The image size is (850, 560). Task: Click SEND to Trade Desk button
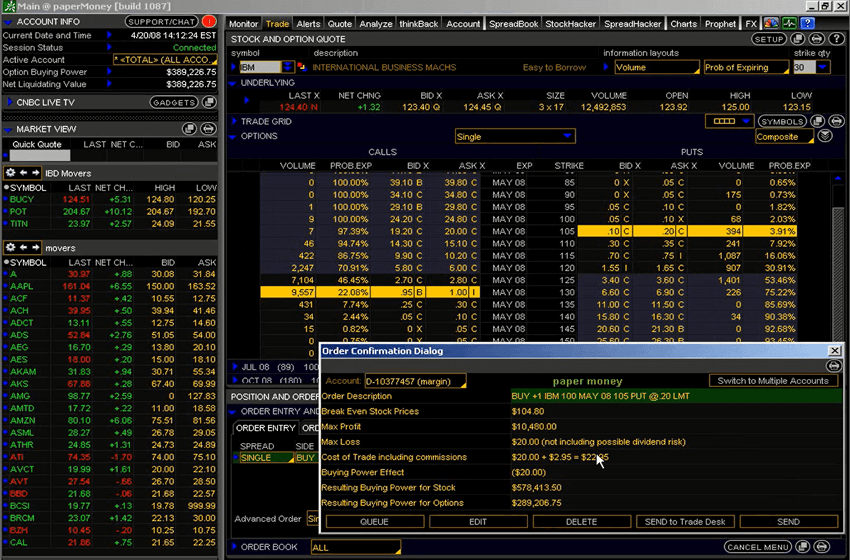685,522
